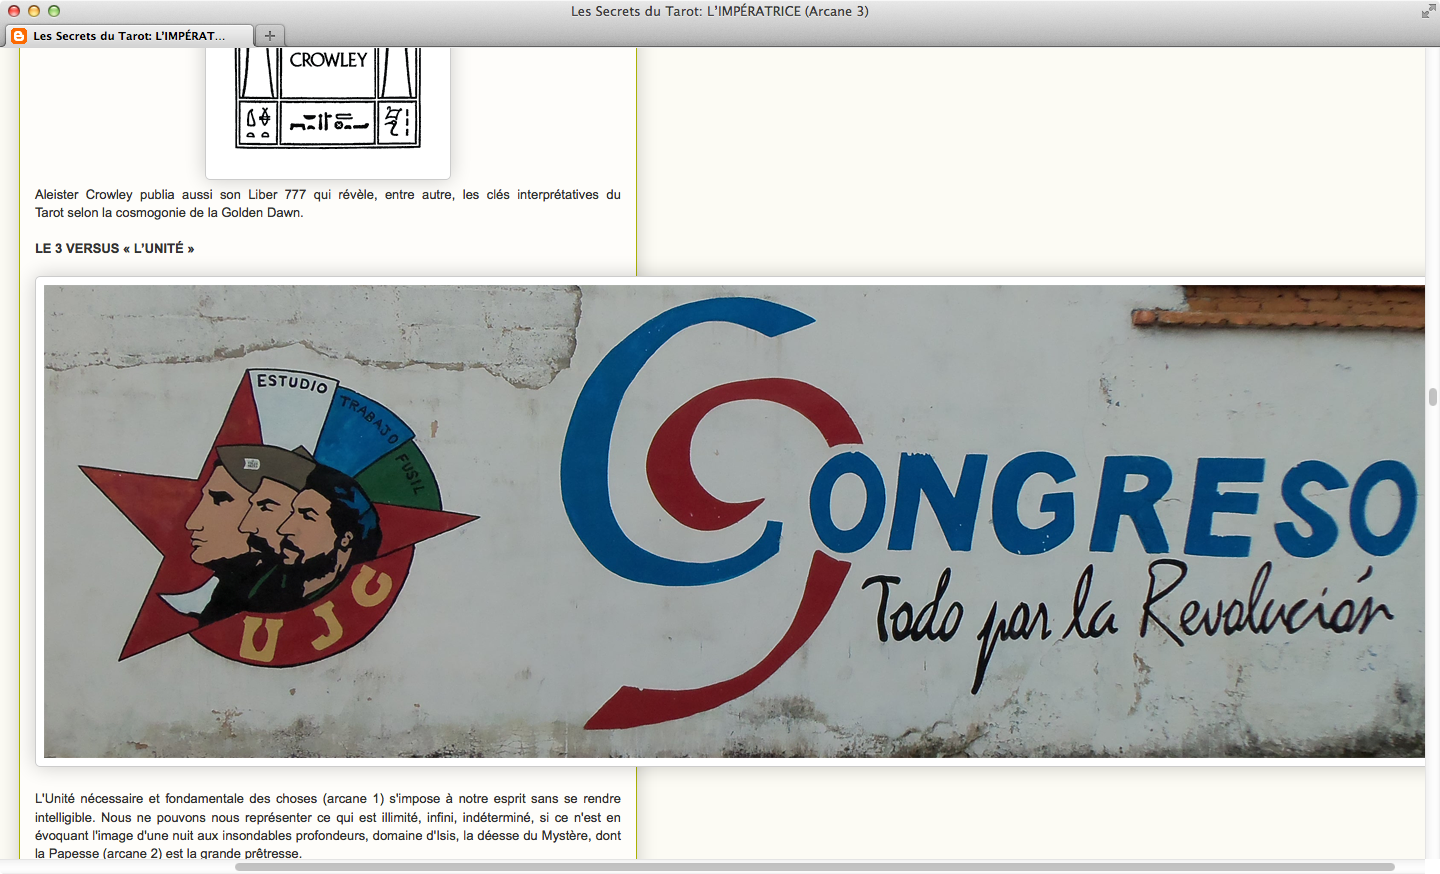Viewport: 1440px width, 874px height.
Task: Minimize the window with the yellow button
Action: [x=34, y=11]
